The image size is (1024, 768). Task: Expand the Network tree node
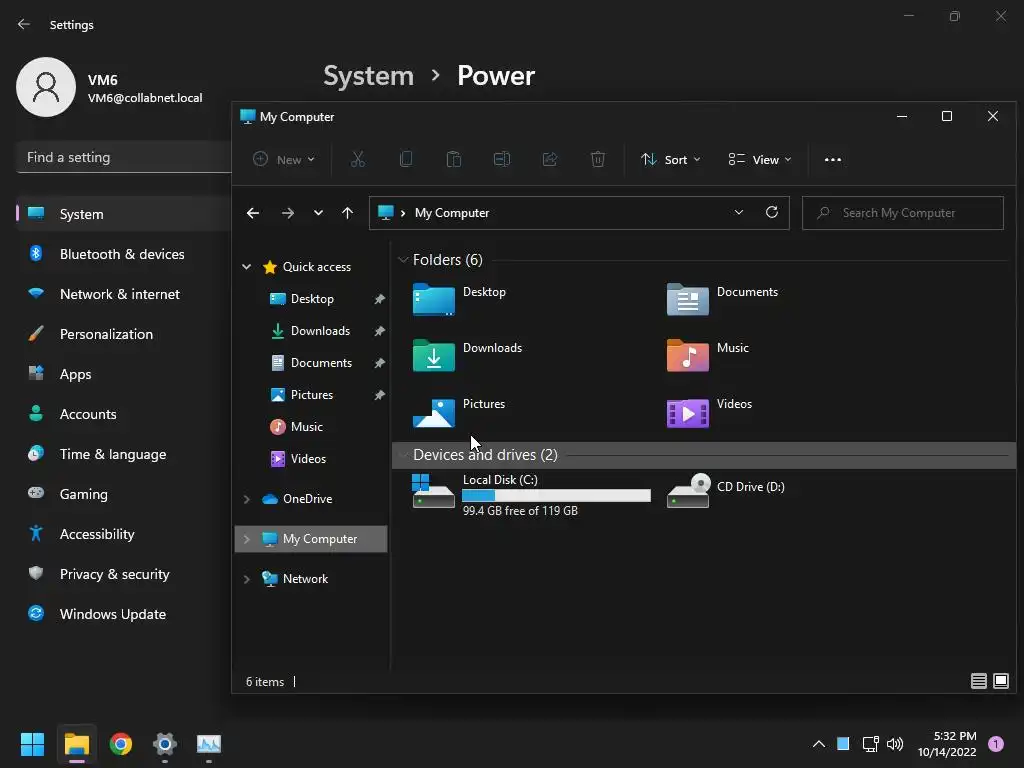pos(246,579)
